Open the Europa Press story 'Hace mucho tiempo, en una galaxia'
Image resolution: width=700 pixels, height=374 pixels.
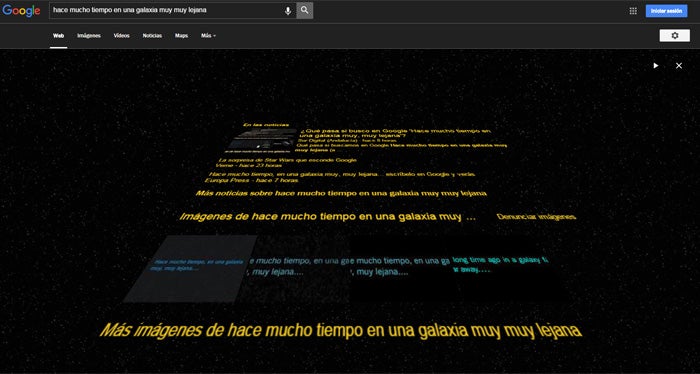point(342,174)
